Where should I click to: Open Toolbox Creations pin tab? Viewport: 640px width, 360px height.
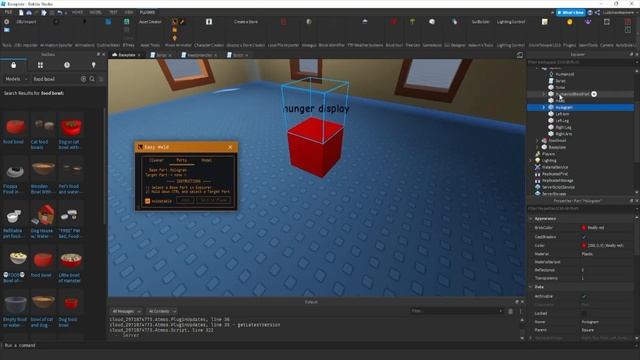93,65
